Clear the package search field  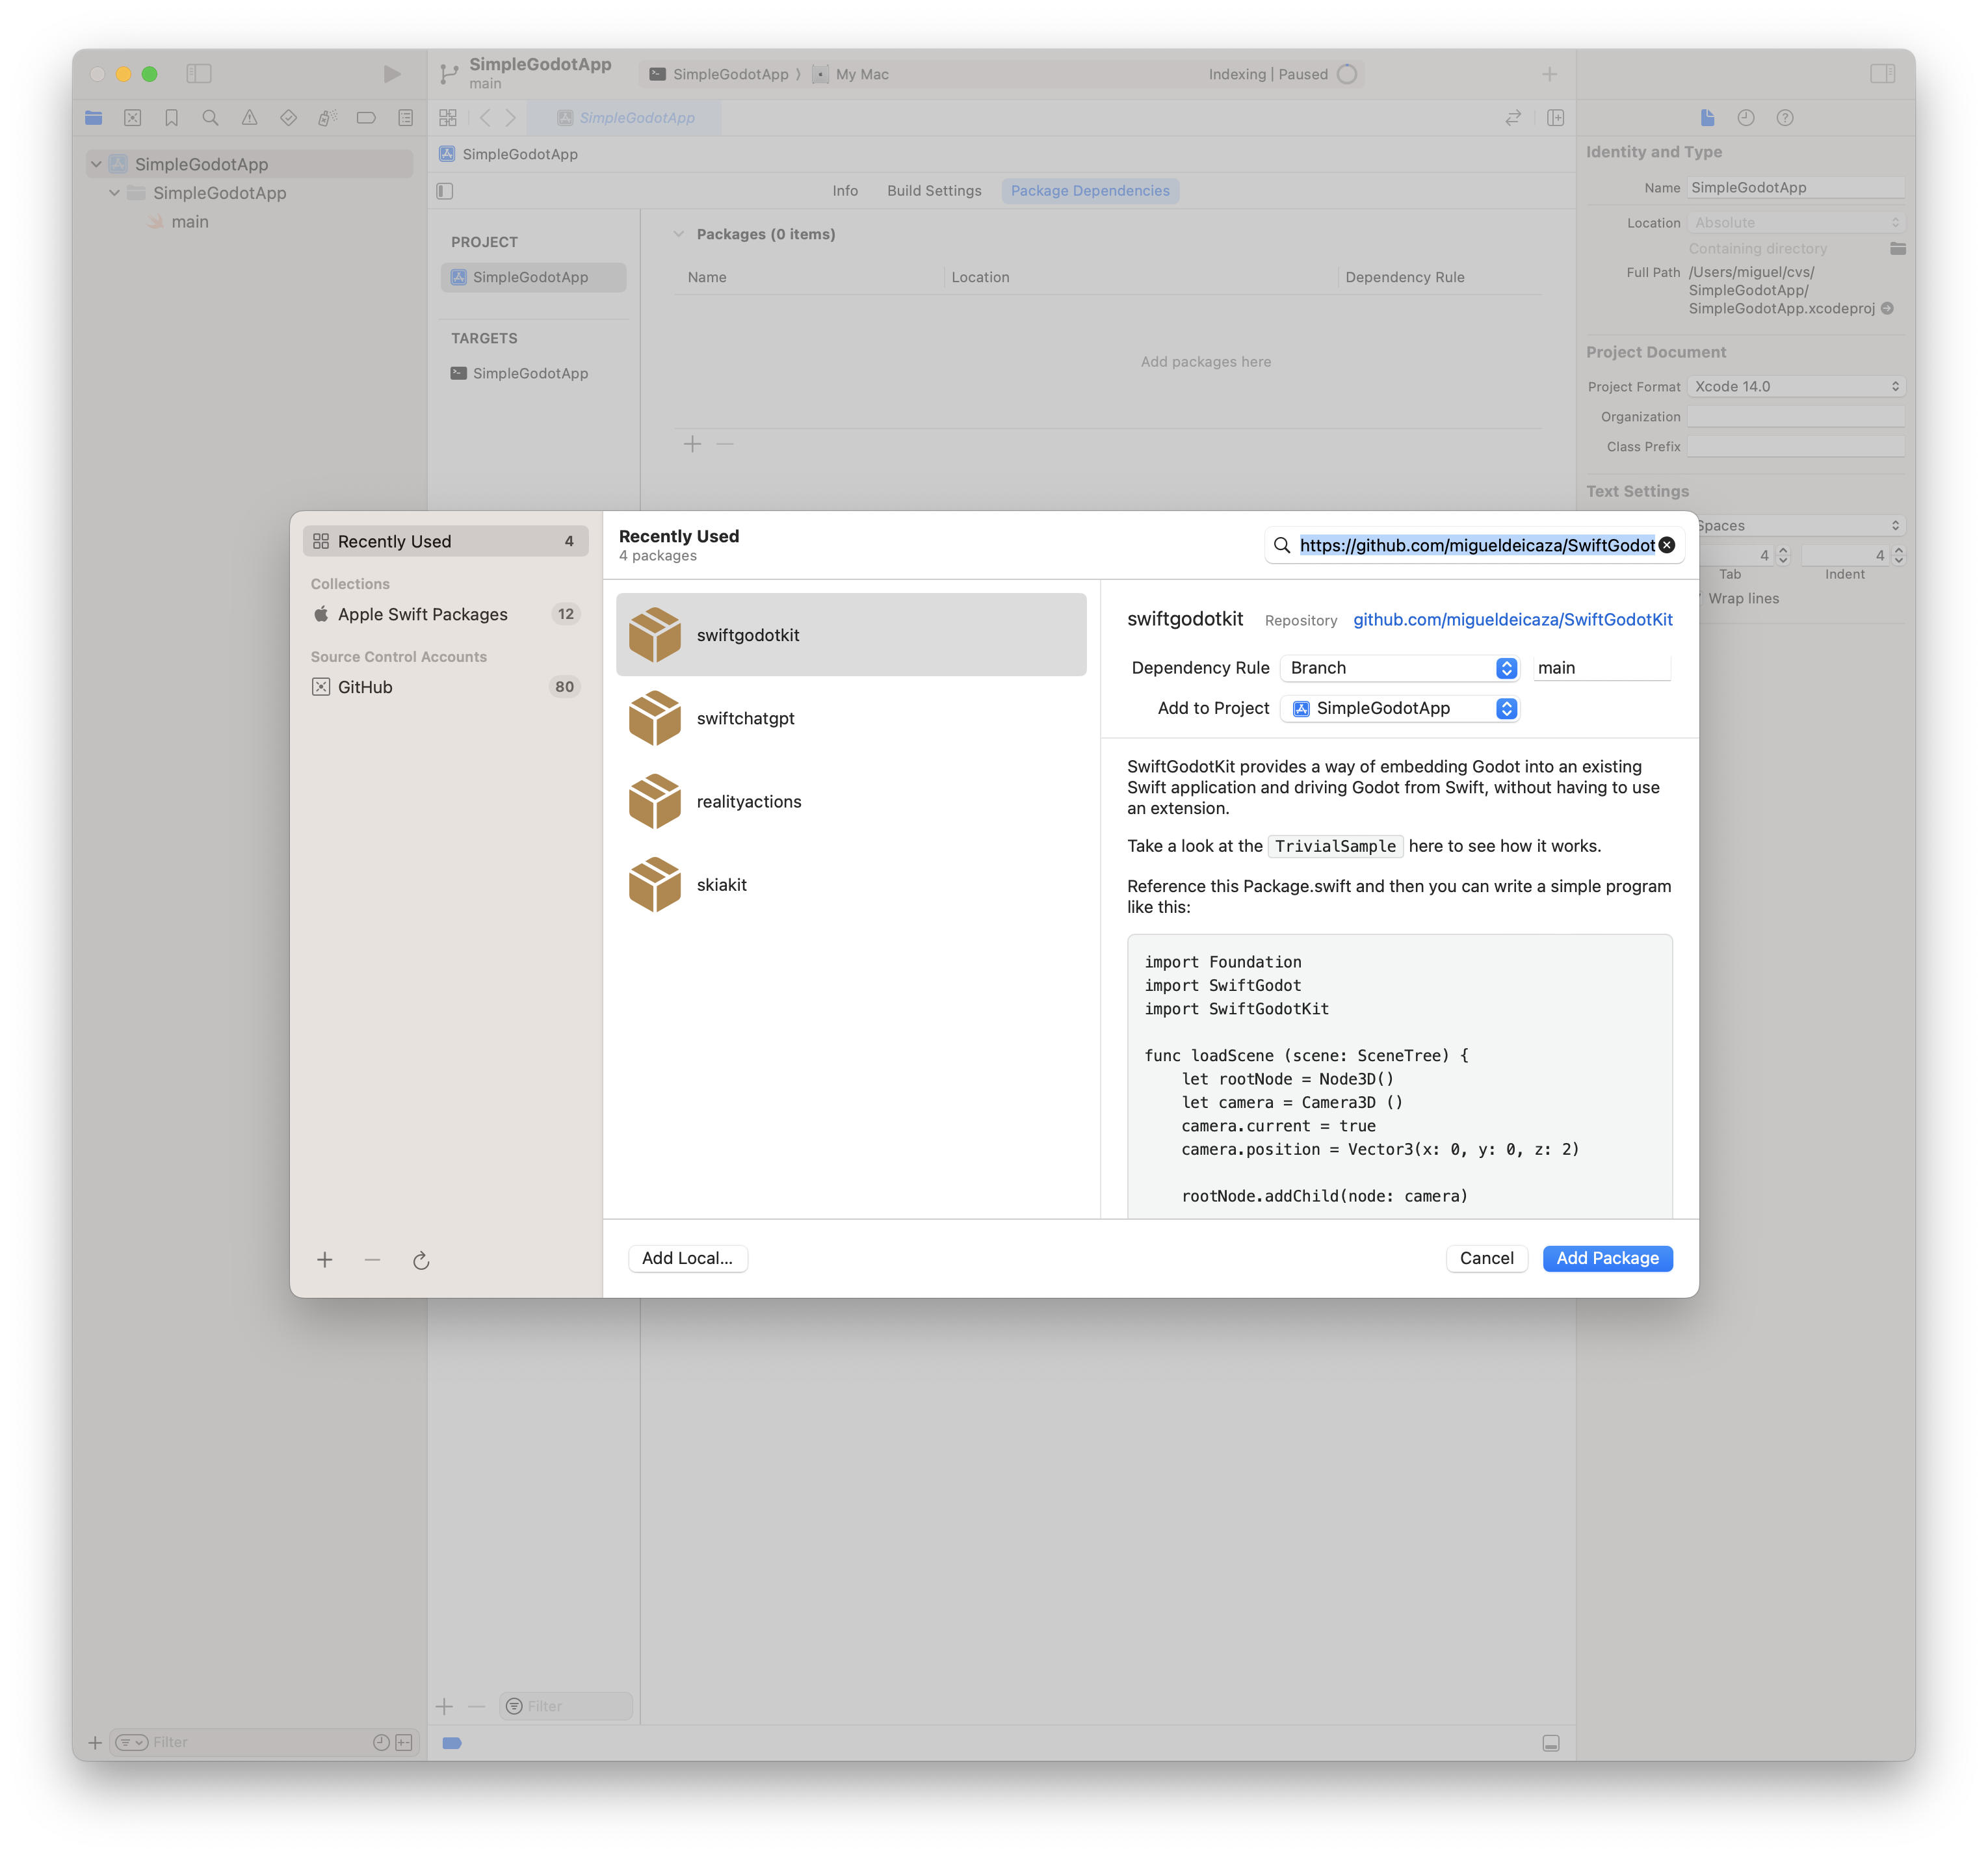point(1666,545)
